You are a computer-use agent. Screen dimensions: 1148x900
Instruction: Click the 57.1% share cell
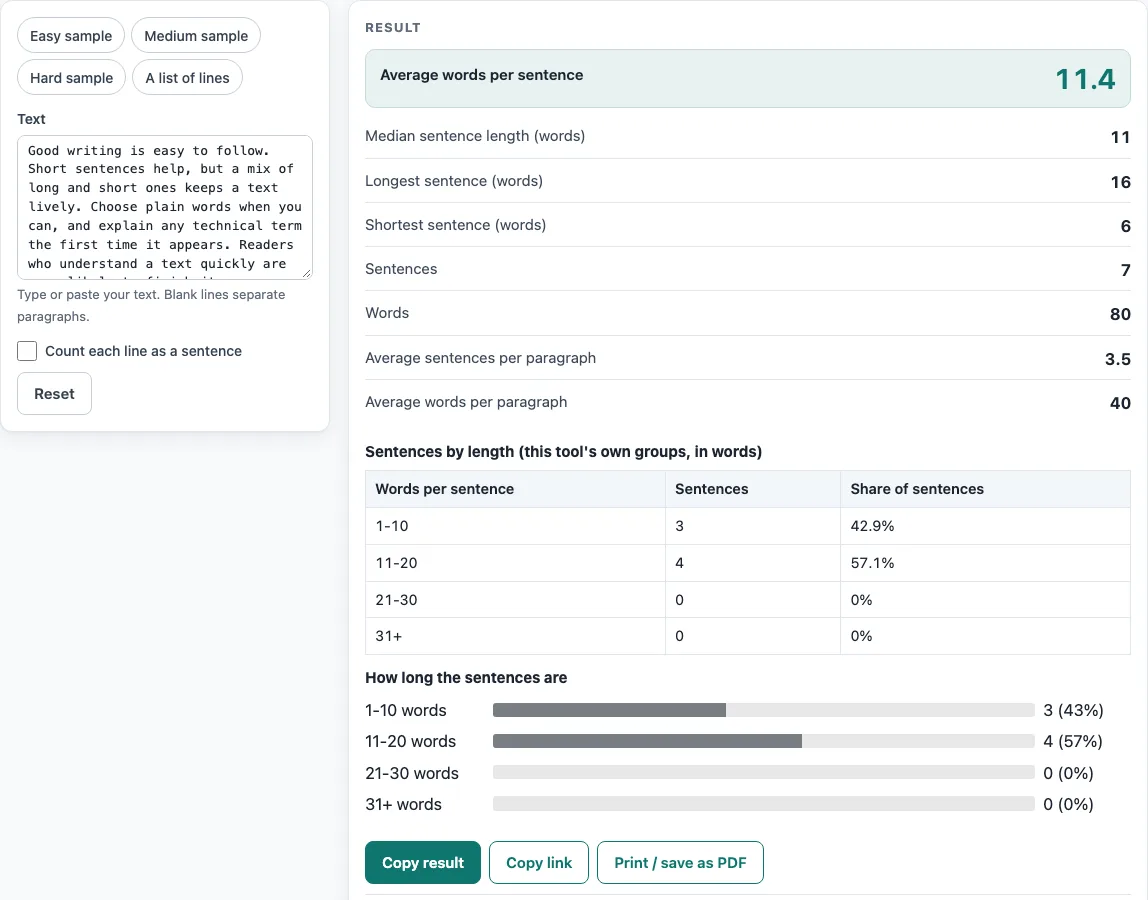click(985, 563)
